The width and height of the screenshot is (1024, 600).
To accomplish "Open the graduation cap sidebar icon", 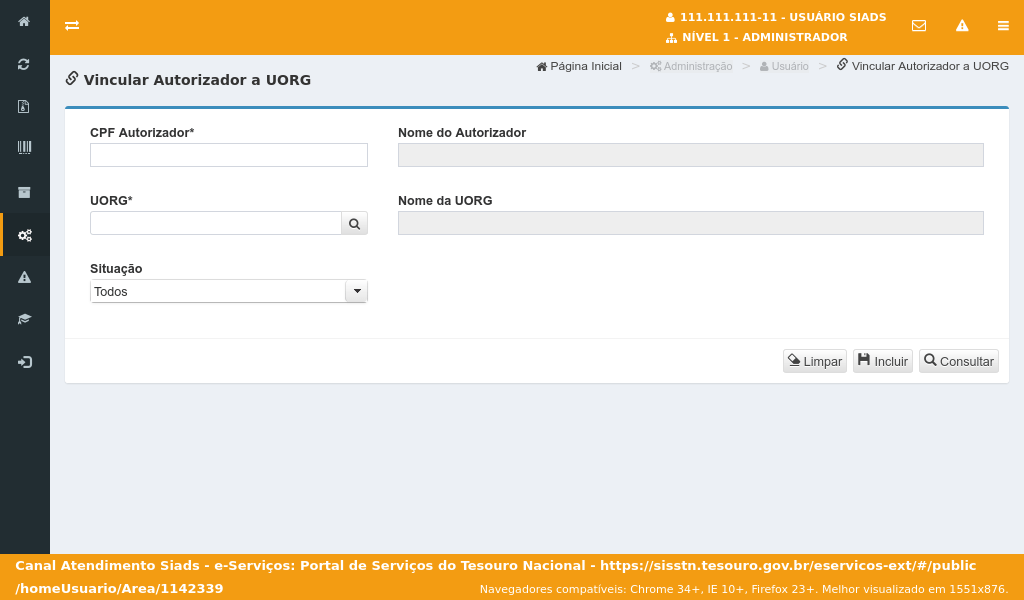I will (x=24, y=319).
